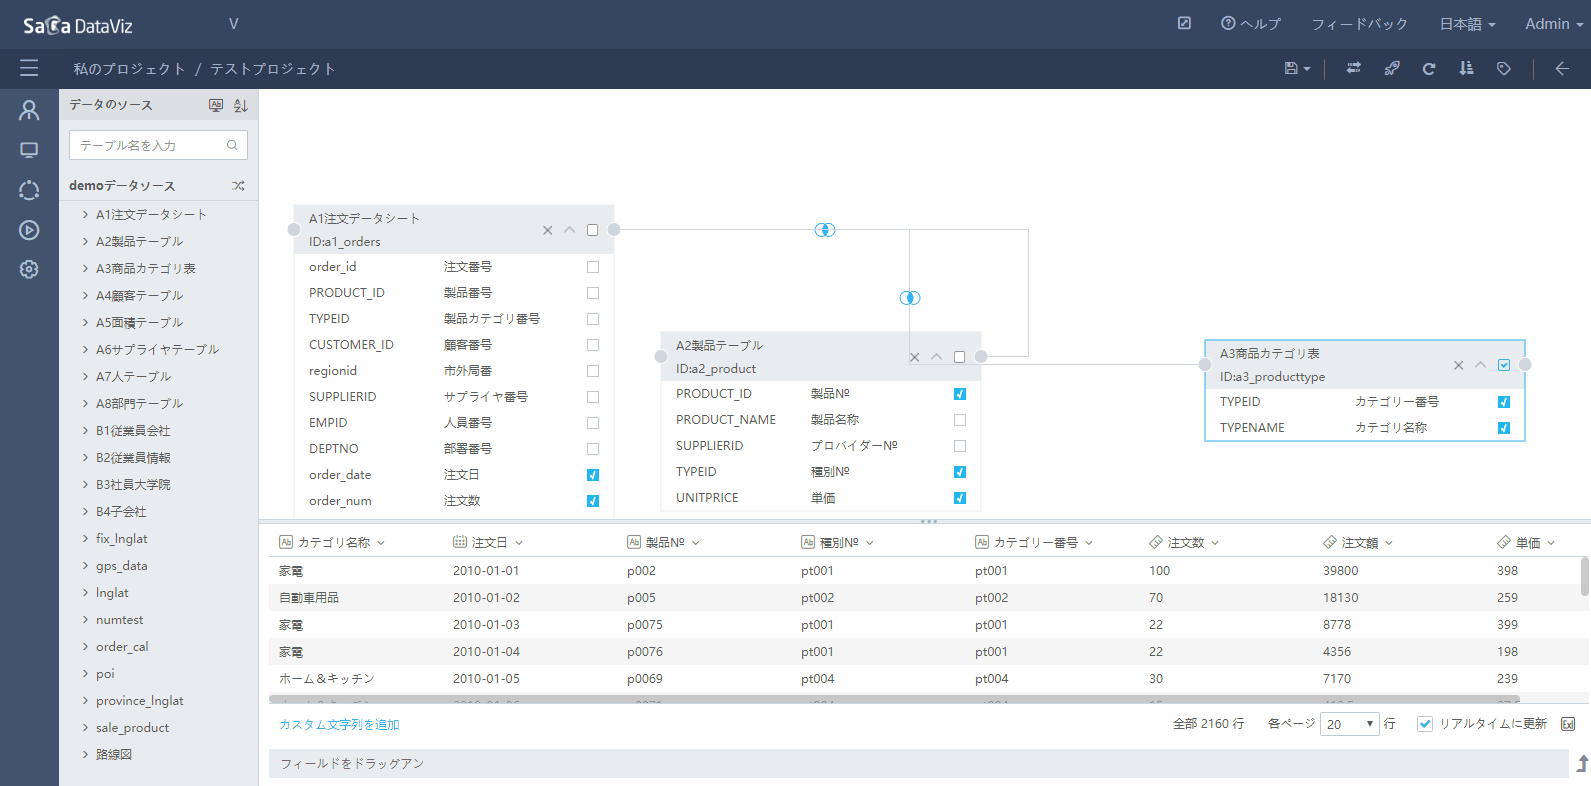Check the order_id field checkbox

pyautogui.click(x=593, y=267)
